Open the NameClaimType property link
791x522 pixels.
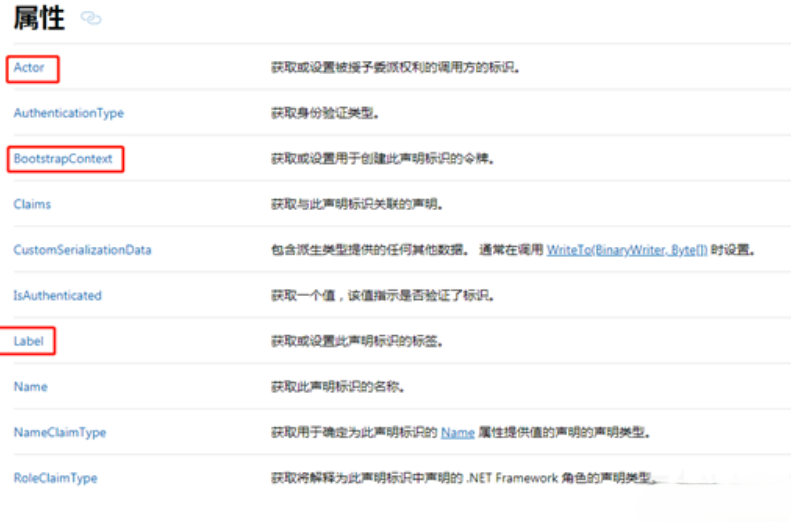(x=59, y=433)
